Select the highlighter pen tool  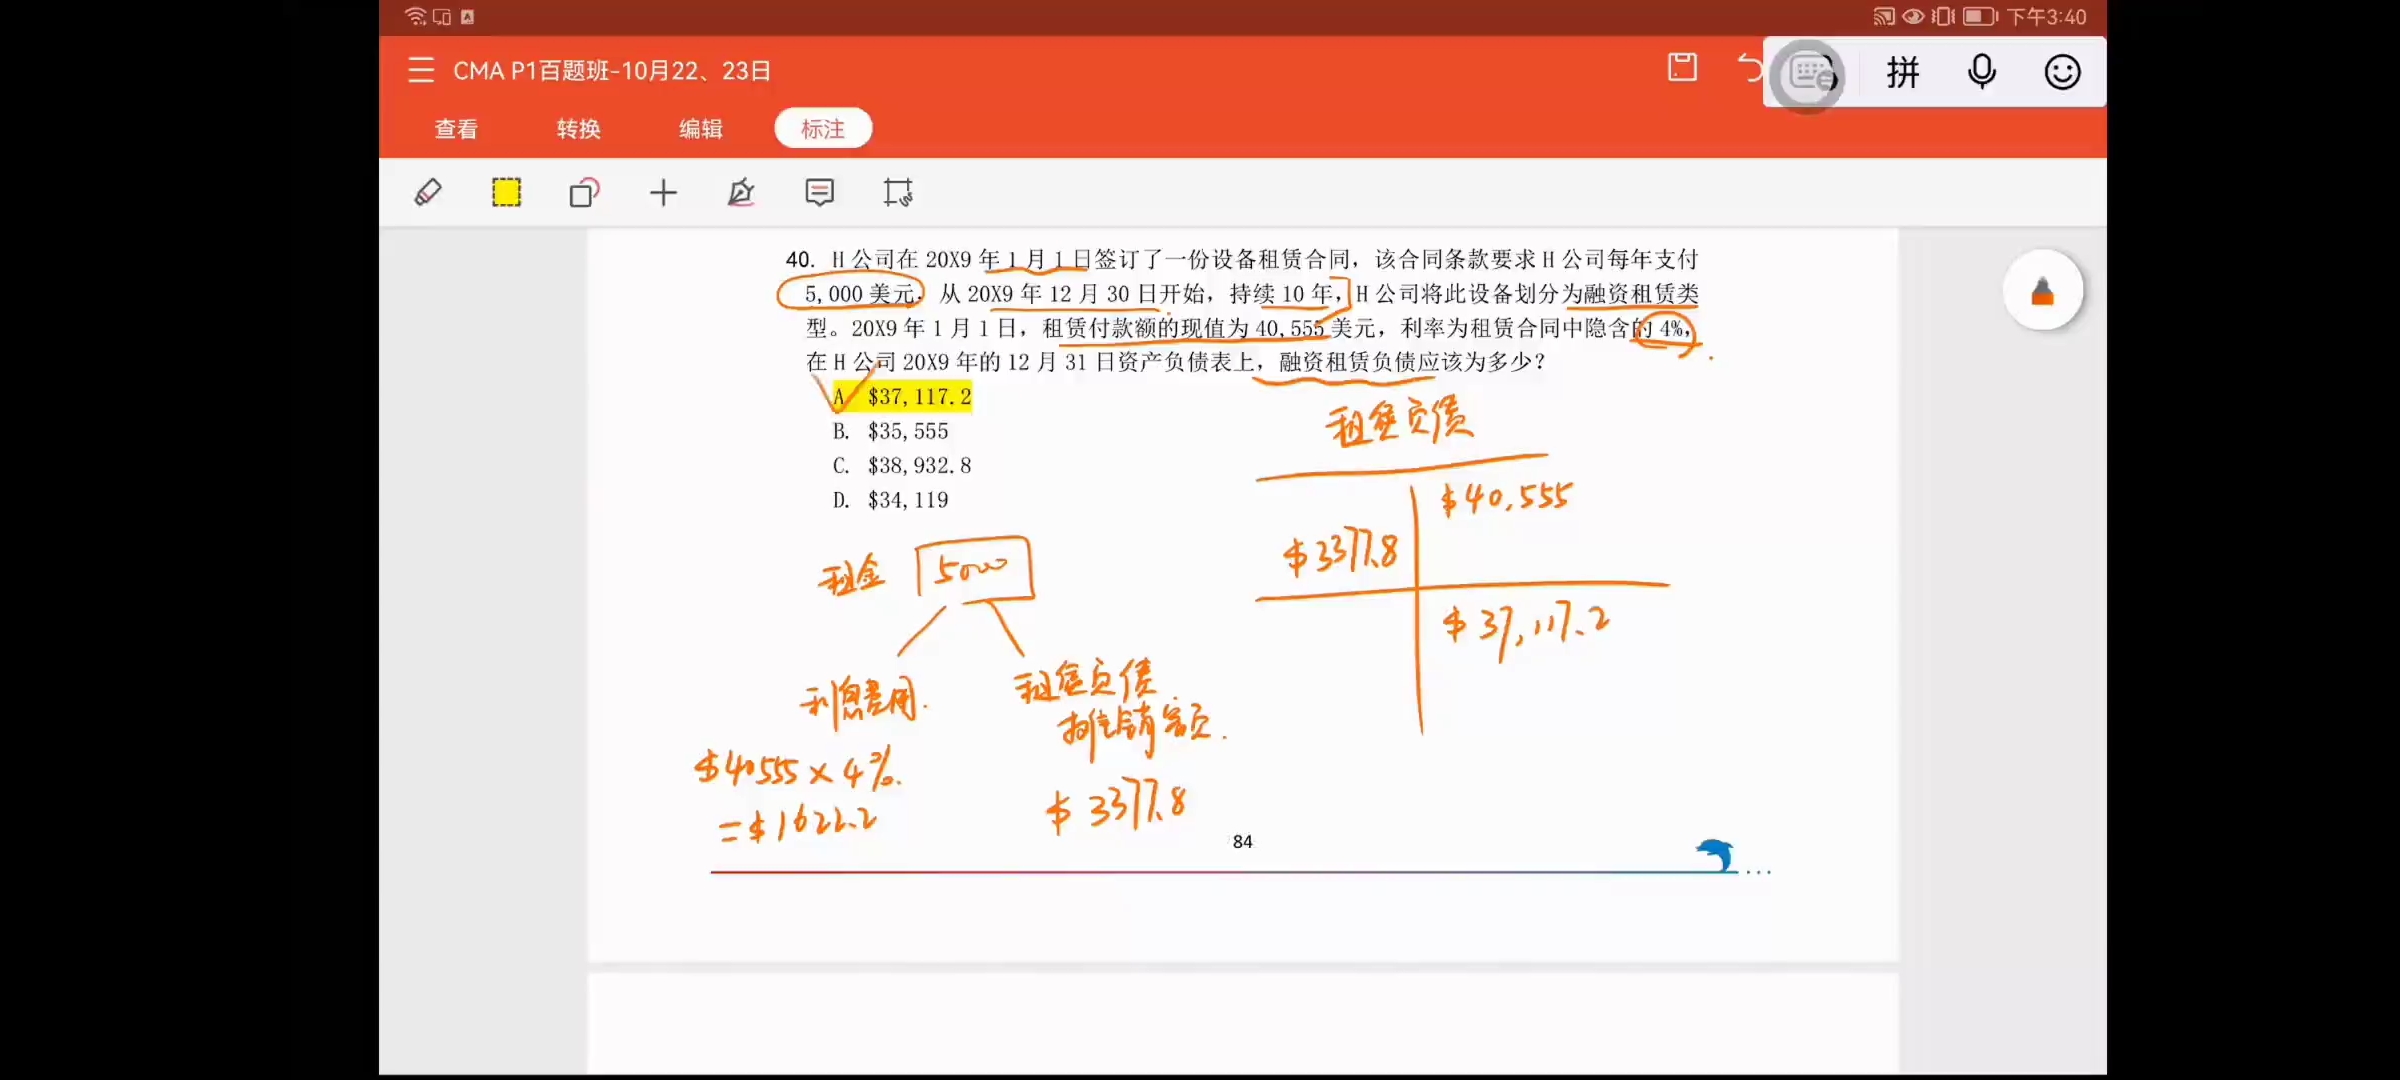[428, 192]
